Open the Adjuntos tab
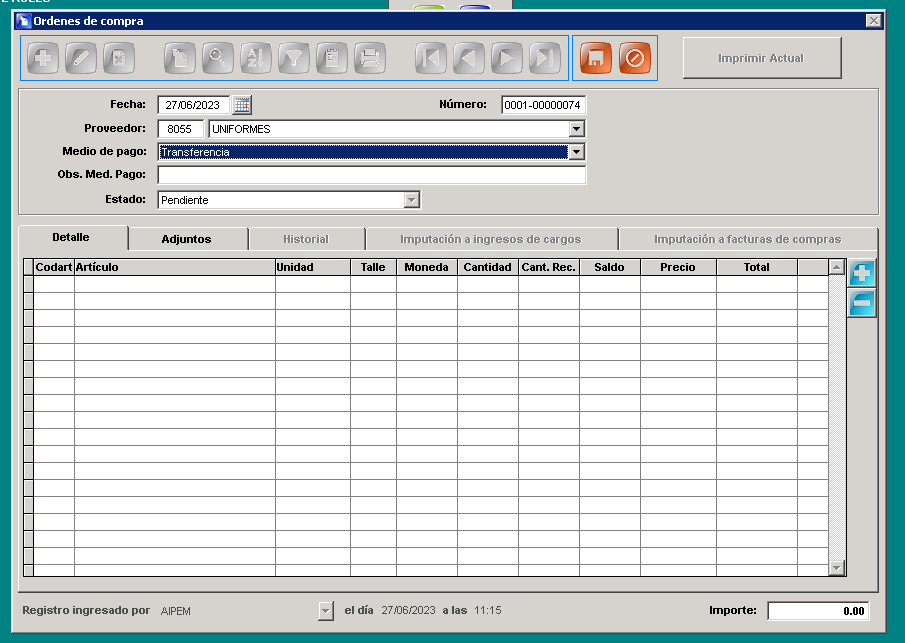This screenshot has height=643, width=905. (x=186, y=239)
